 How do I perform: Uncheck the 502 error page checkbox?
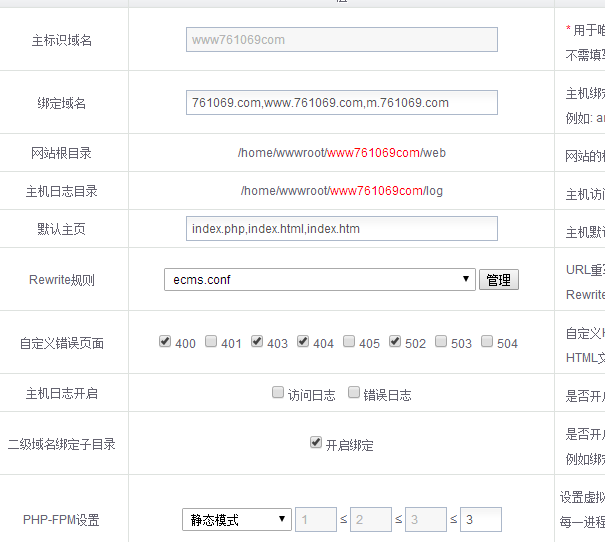click(395, 342)
